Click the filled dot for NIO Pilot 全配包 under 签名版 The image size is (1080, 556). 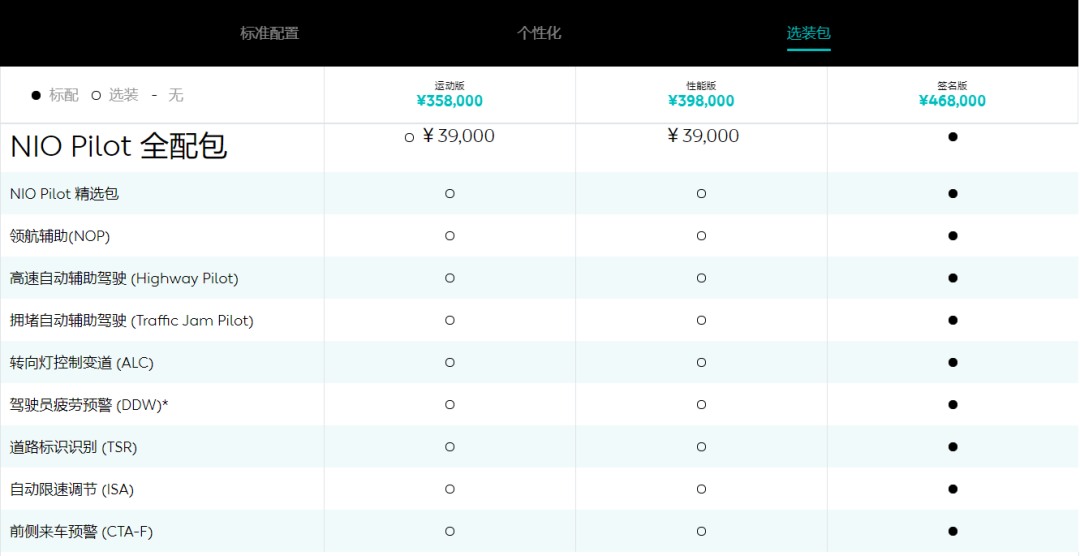pos(953,136)
